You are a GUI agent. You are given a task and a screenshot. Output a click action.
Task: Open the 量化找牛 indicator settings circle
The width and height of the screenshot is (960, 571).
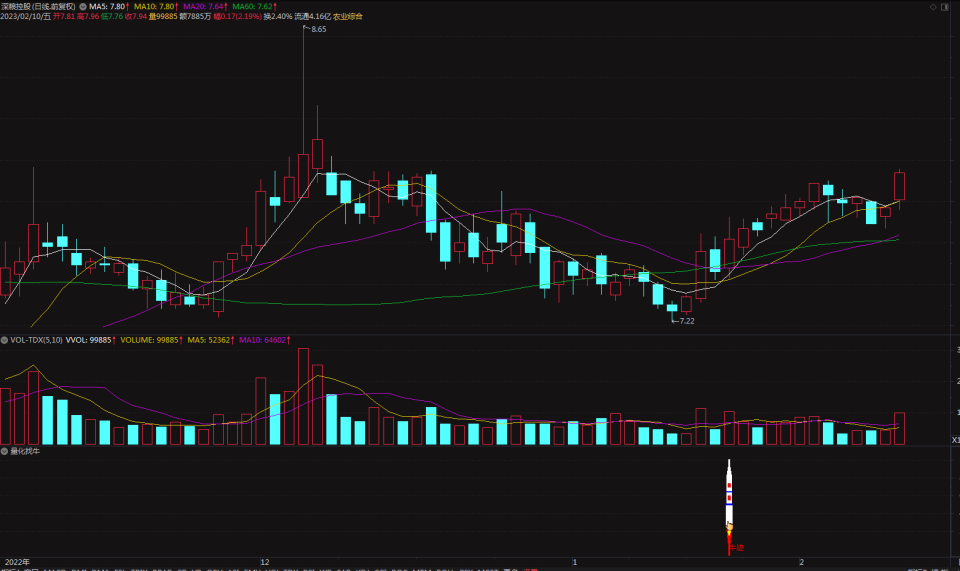pyautogui.click(x=4, y=451)
